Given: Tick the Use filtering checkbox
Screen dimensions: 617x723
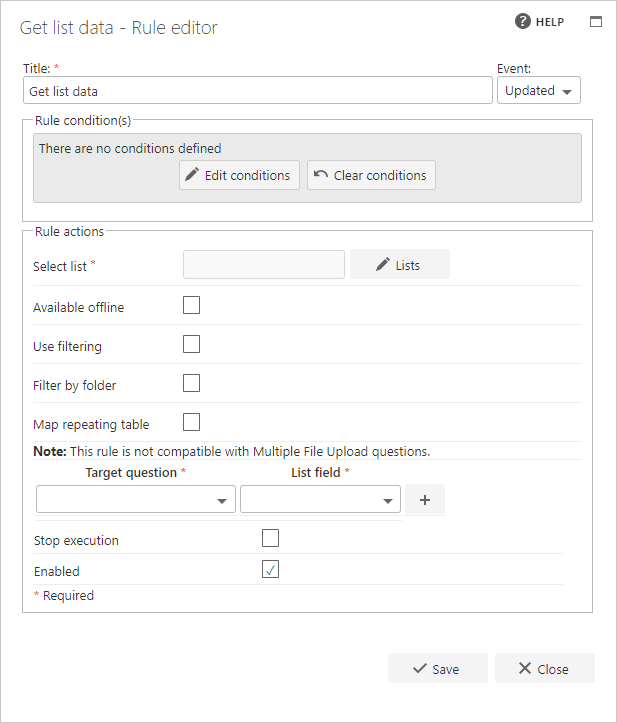Looking at the screenshot, I should (x=191, y=344).
